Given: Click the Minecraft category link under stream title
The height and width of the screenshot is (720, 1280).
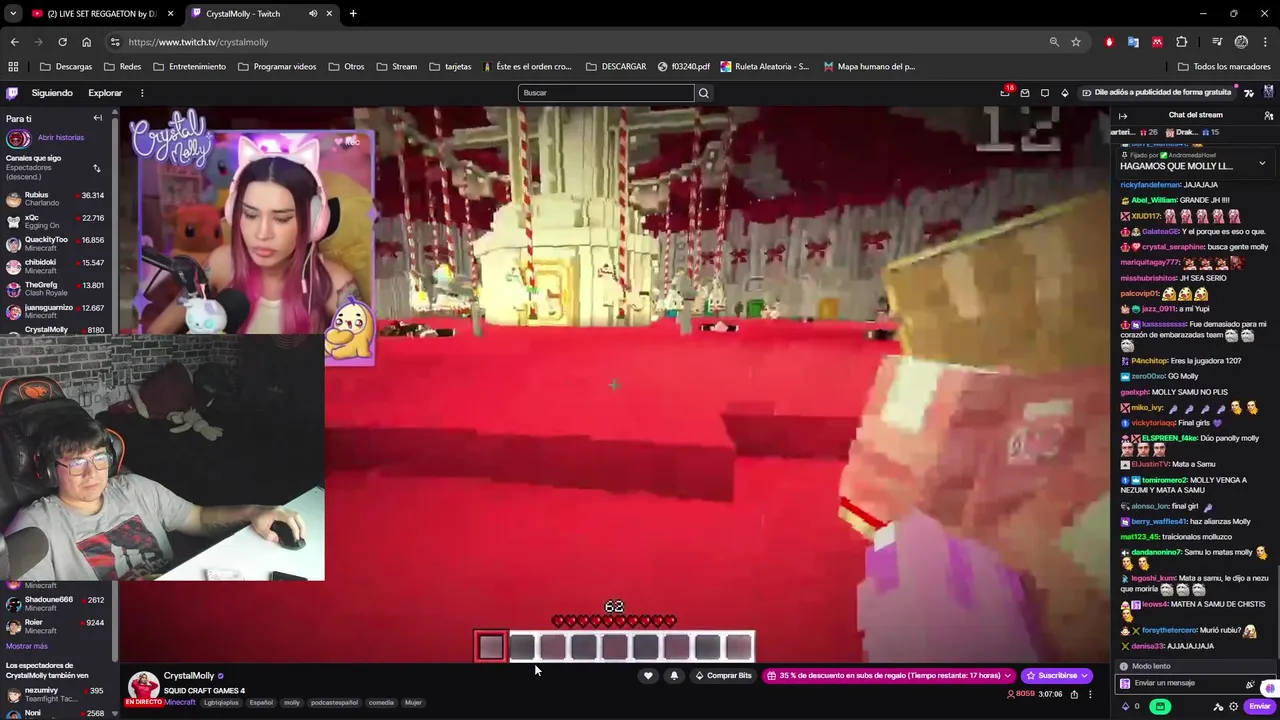Looking at the screenshot, I should [180, 702].
